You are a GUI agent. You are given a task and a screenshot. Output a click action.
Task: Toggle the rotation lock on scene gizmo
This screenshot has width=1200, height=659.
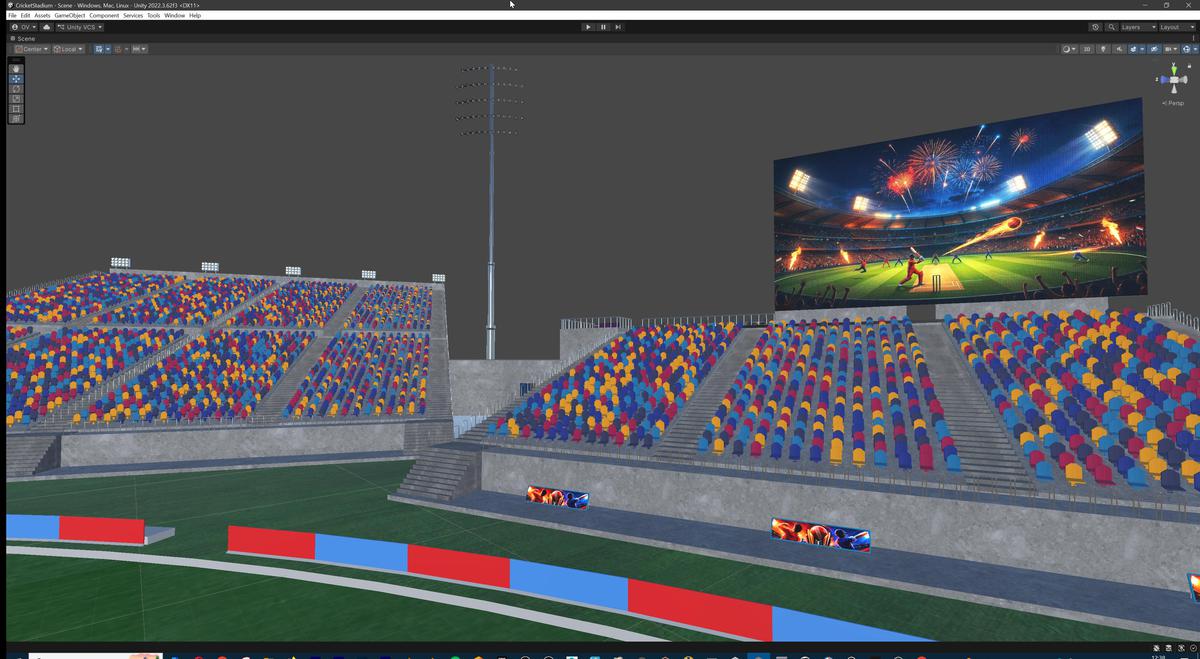pyautogui.click(x=1190, y=66)
